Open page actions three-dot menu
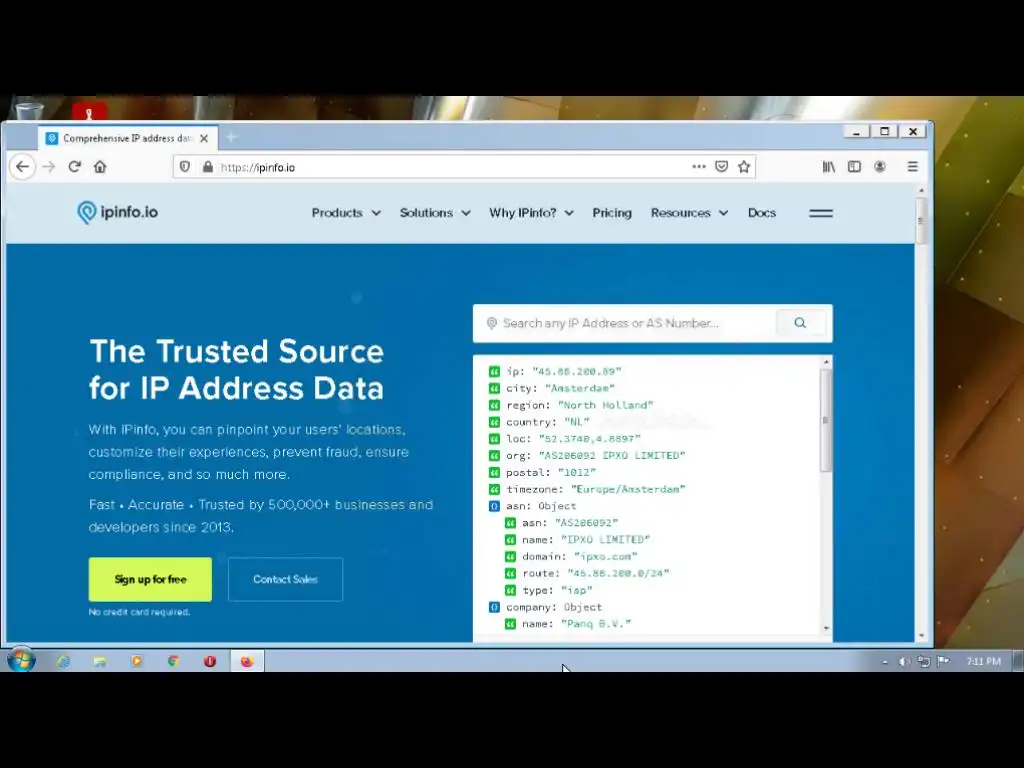The width and height of the screenshot is (1024, 768). (699, 167)
